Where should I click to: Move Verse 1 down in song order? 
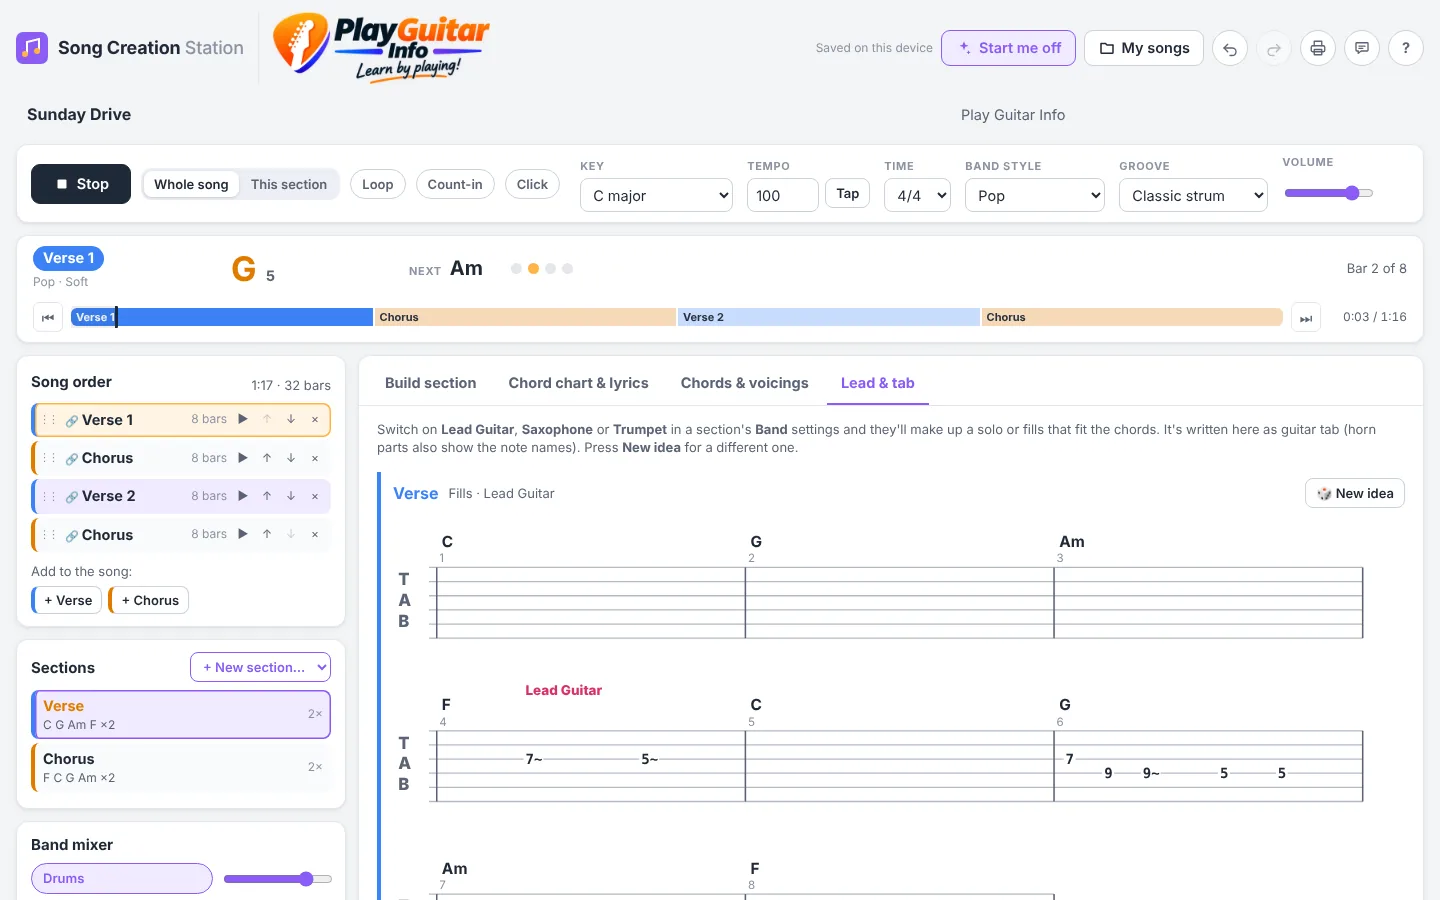coord(291,419)
